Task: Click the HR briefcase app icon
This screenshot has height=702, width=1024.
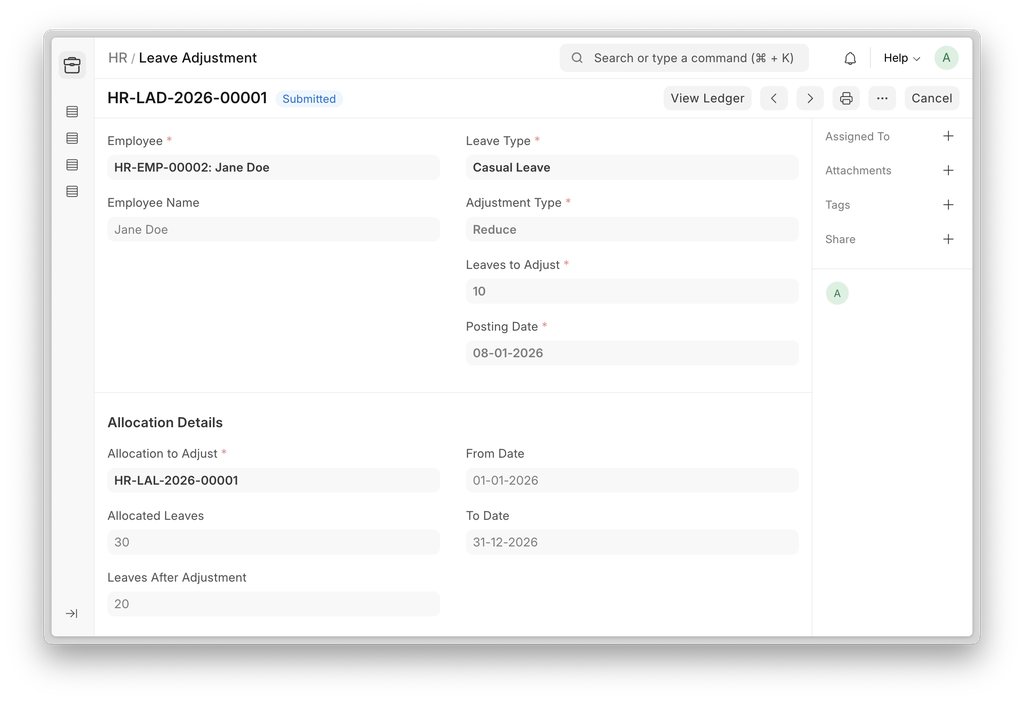Action: click(x=72, y=65)
